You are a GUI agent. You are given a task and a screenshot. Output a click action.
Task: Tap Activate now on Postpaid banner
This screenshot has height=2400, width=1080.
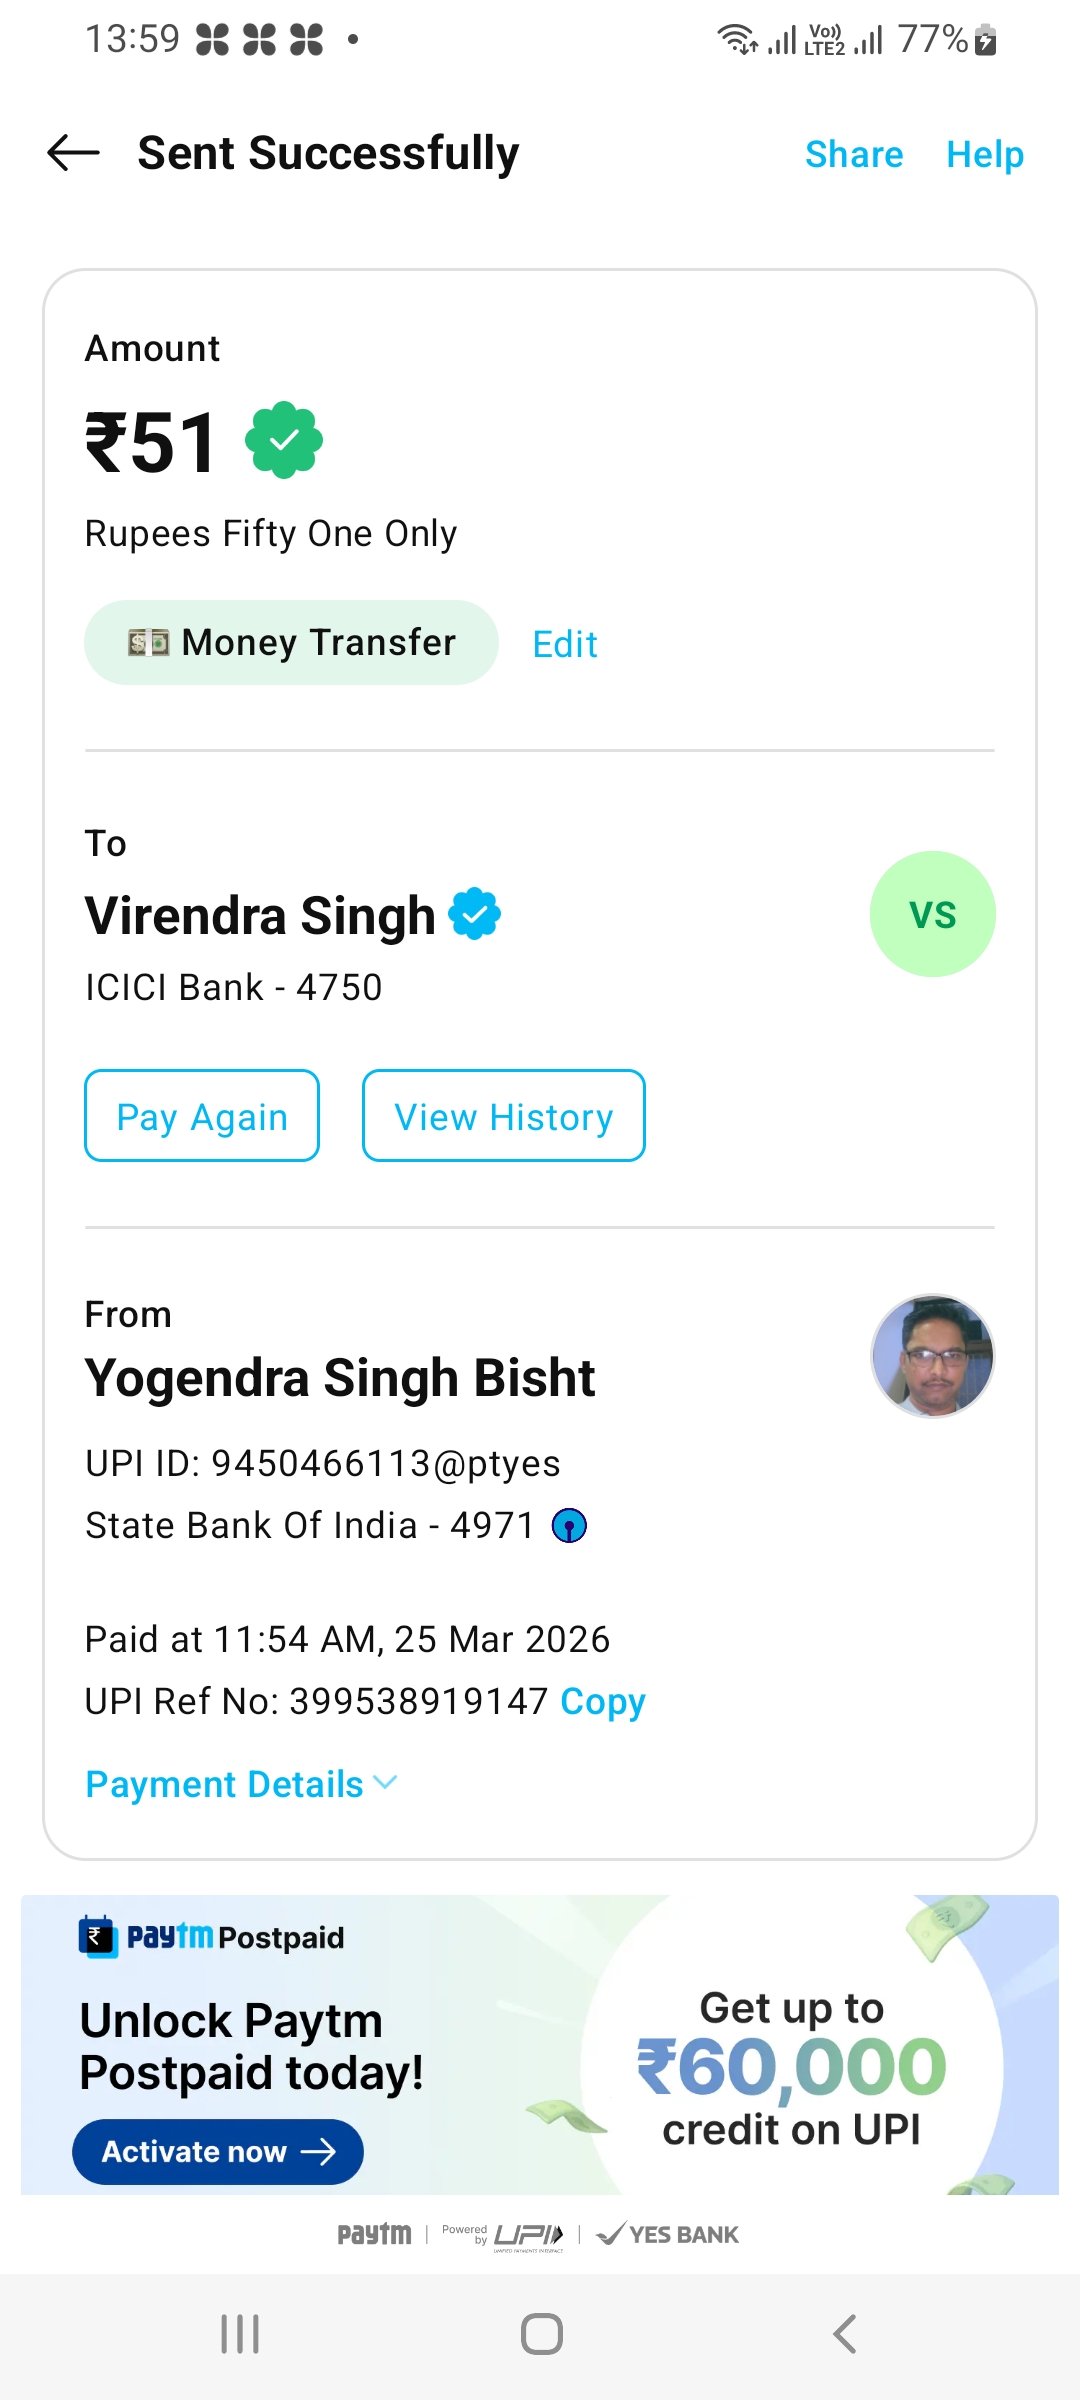pos(218,2151)
